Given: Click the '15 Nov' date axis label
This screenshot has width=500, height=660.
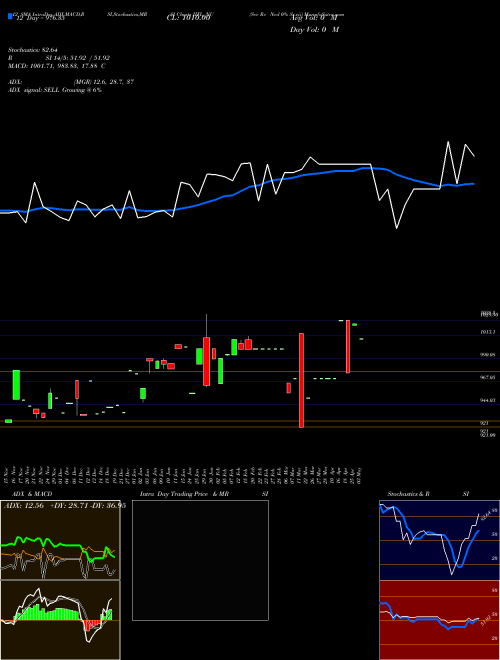Looking at the screenshot, I should point(8,476).
